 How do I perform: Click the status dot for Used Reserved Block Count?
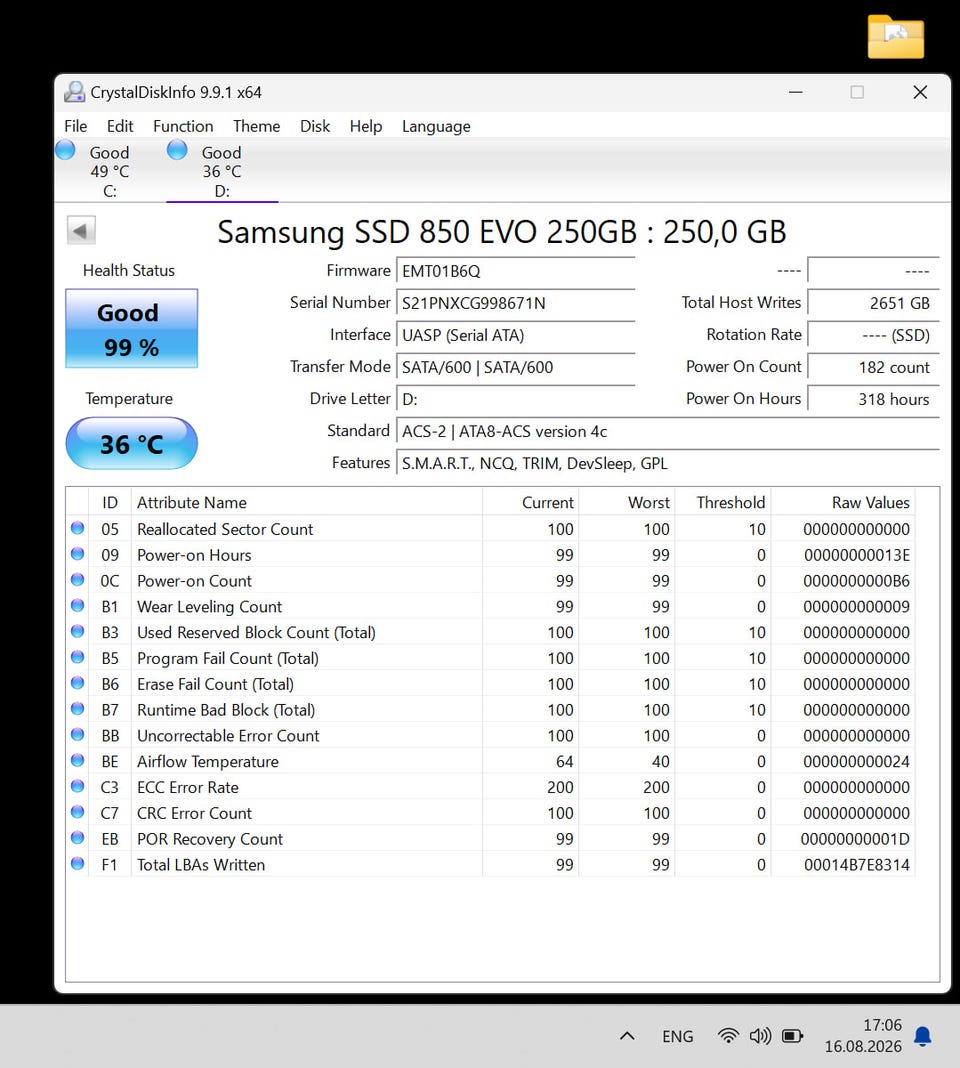(78, 631)
